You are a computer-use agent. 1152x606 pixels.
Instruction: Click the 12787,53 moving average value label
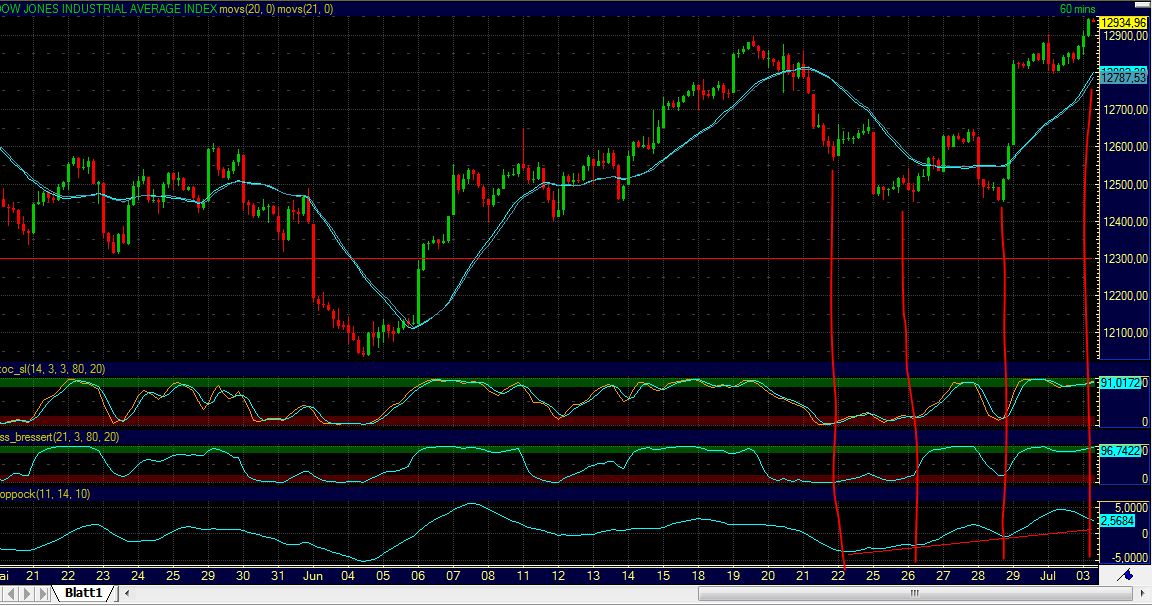[x=1125, y=78]
